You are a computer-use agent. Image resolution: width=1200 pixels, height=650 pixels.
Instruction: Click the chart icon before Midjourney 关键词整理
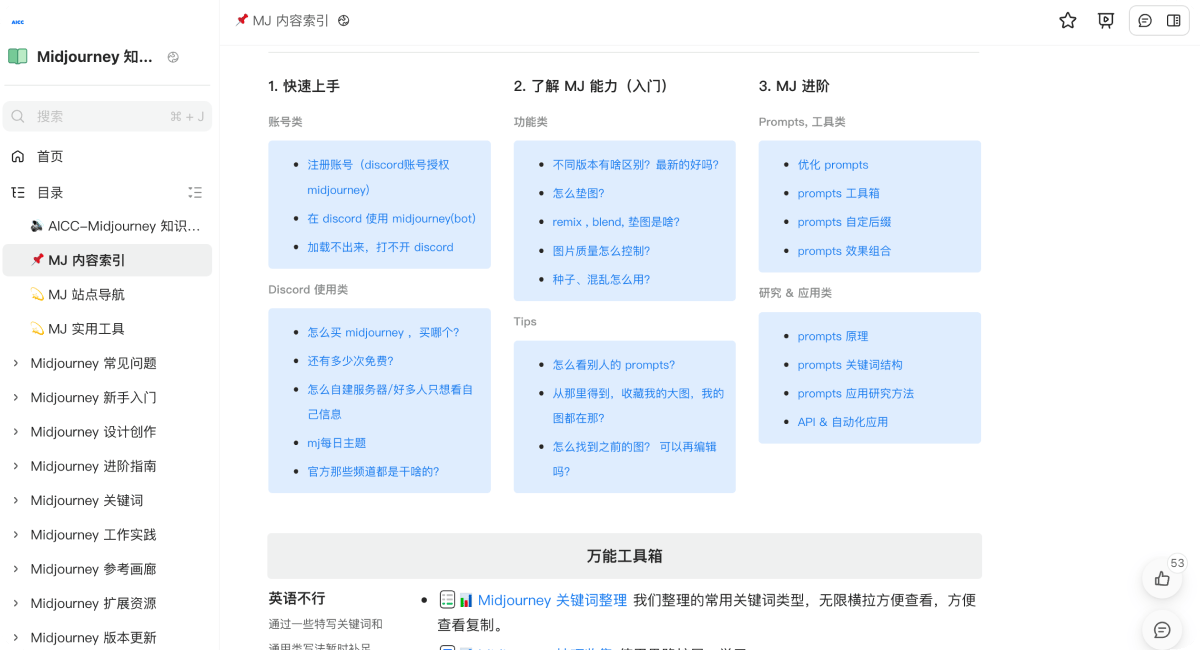(x=466, y=600)
